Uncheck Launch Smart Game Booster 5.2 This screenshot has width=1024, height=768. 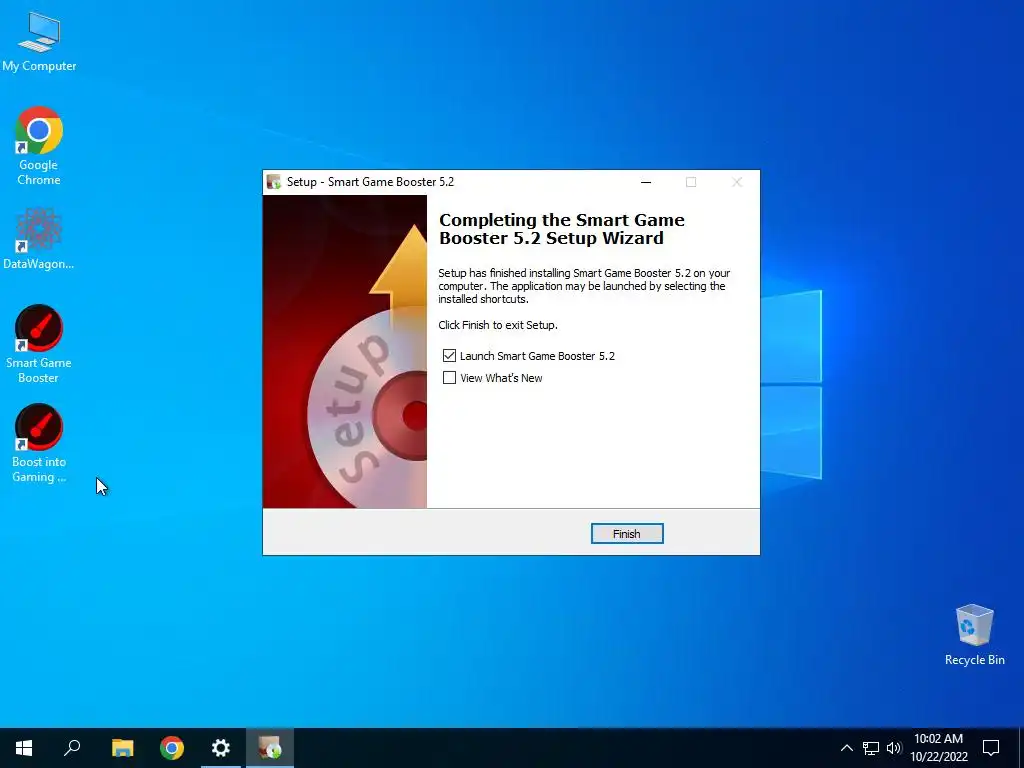[x=449, y=355]
